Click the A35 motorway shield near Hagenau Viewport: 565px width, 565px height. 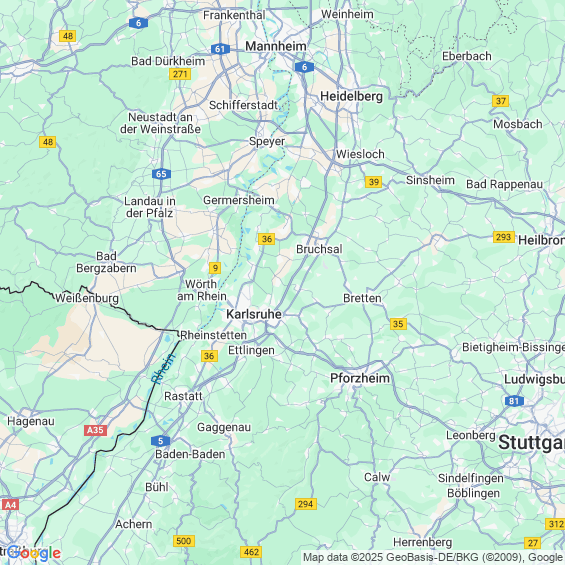pyautogui.click(x=95, y=430)
